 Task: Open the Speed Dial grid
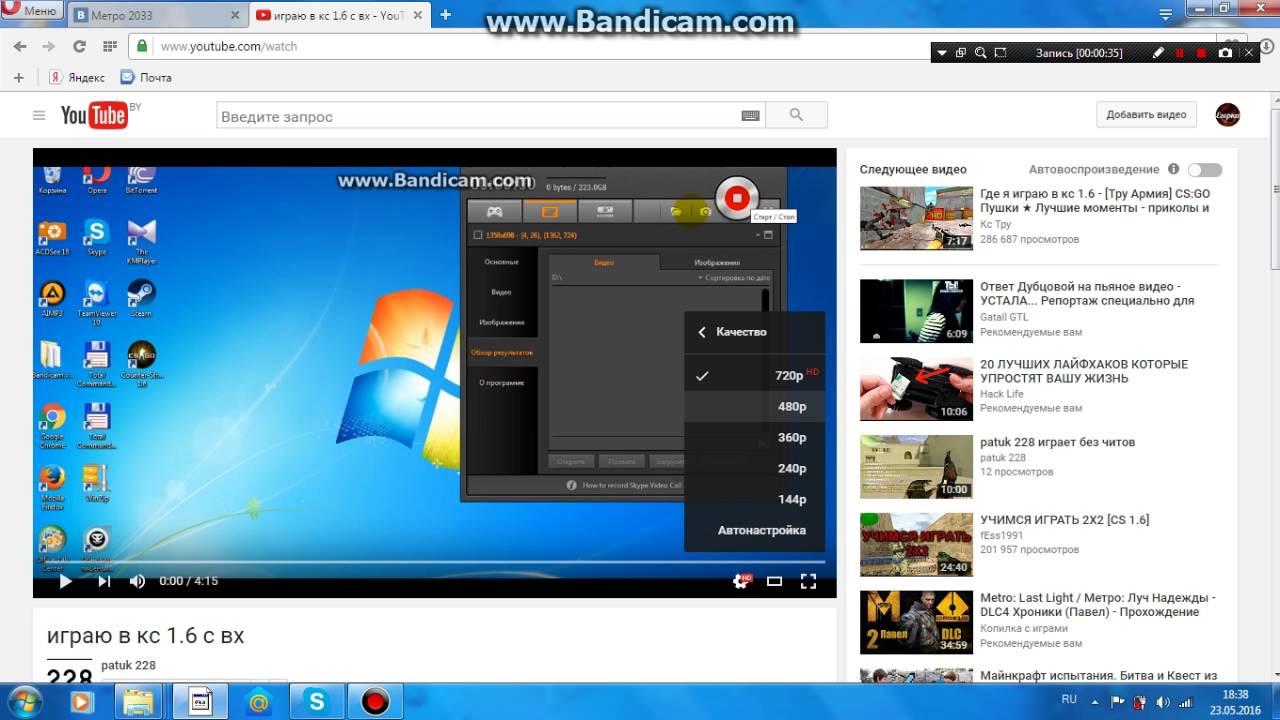(110, 46)
